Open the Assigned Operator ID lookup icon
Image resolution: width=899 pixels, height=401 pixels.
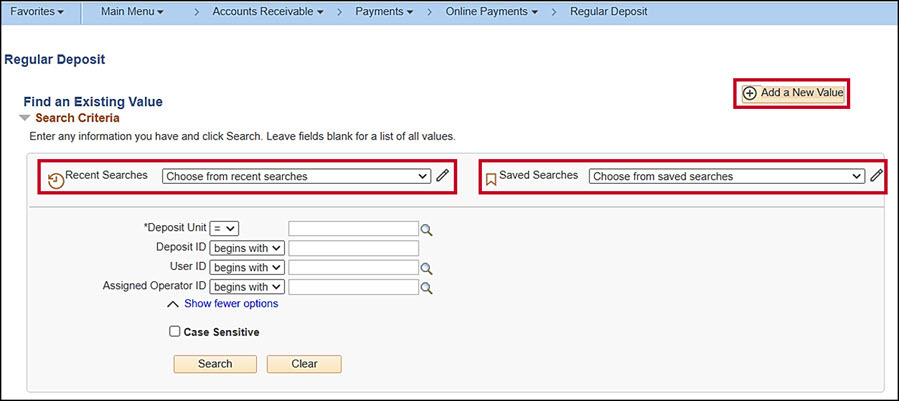click(x=426, y=288)
